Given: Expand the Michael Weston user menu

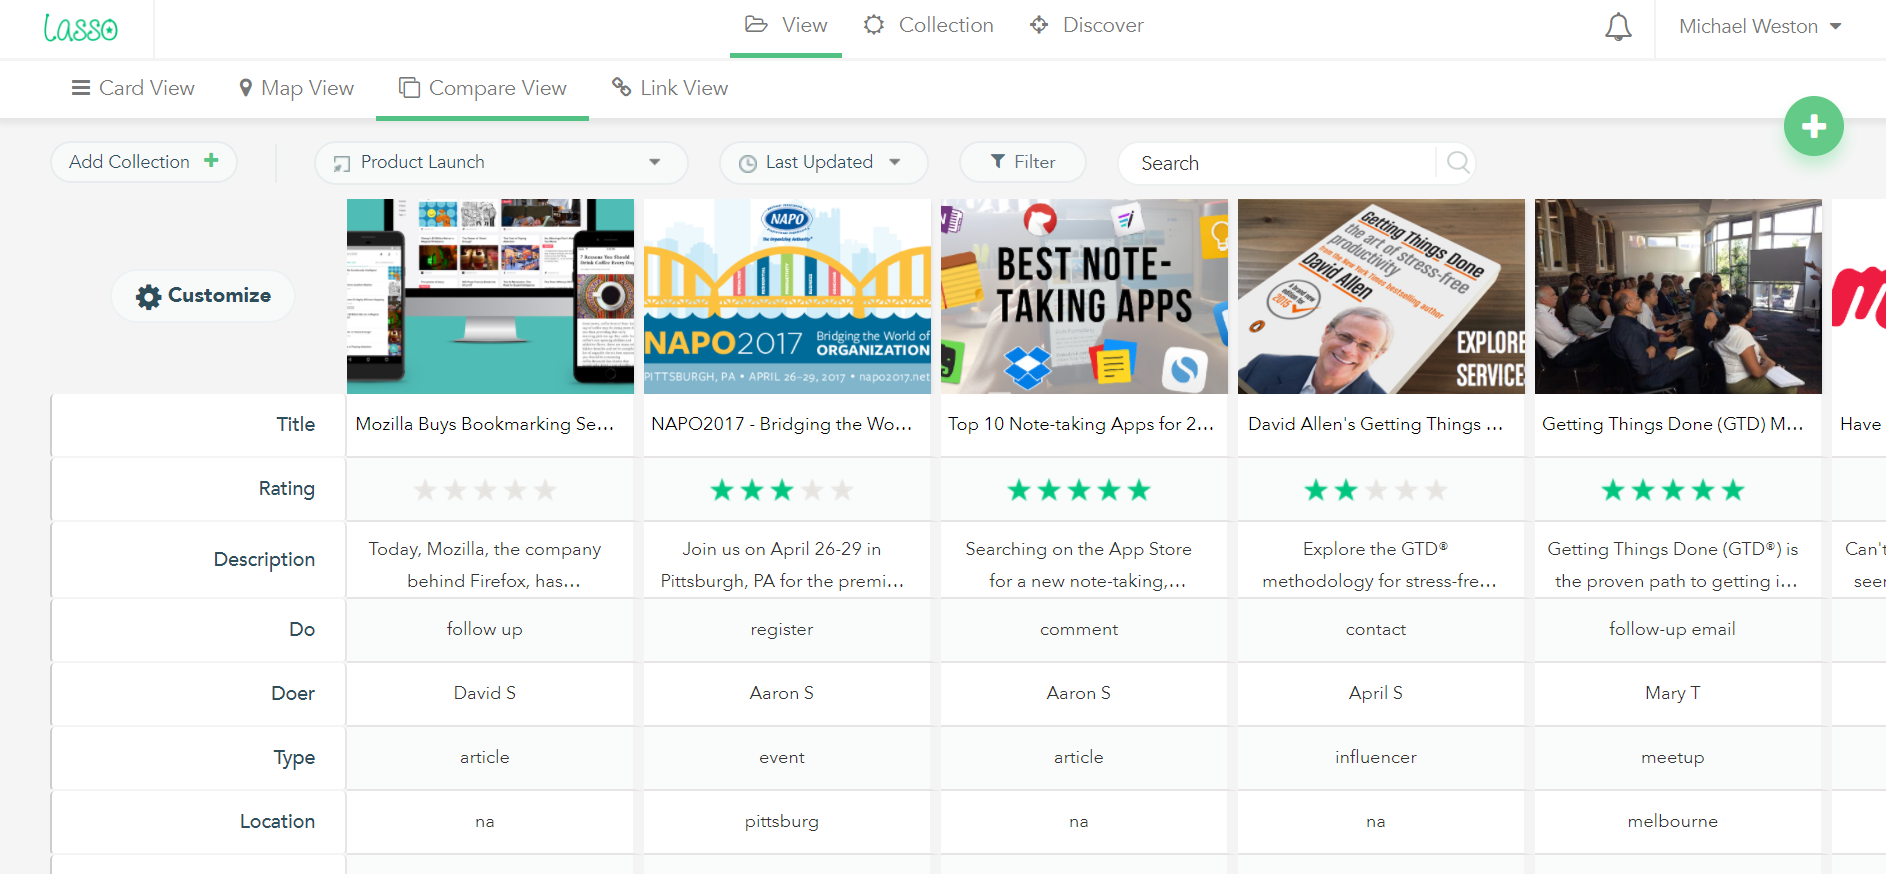Looking at the screenshot, I should (1835, 27).
